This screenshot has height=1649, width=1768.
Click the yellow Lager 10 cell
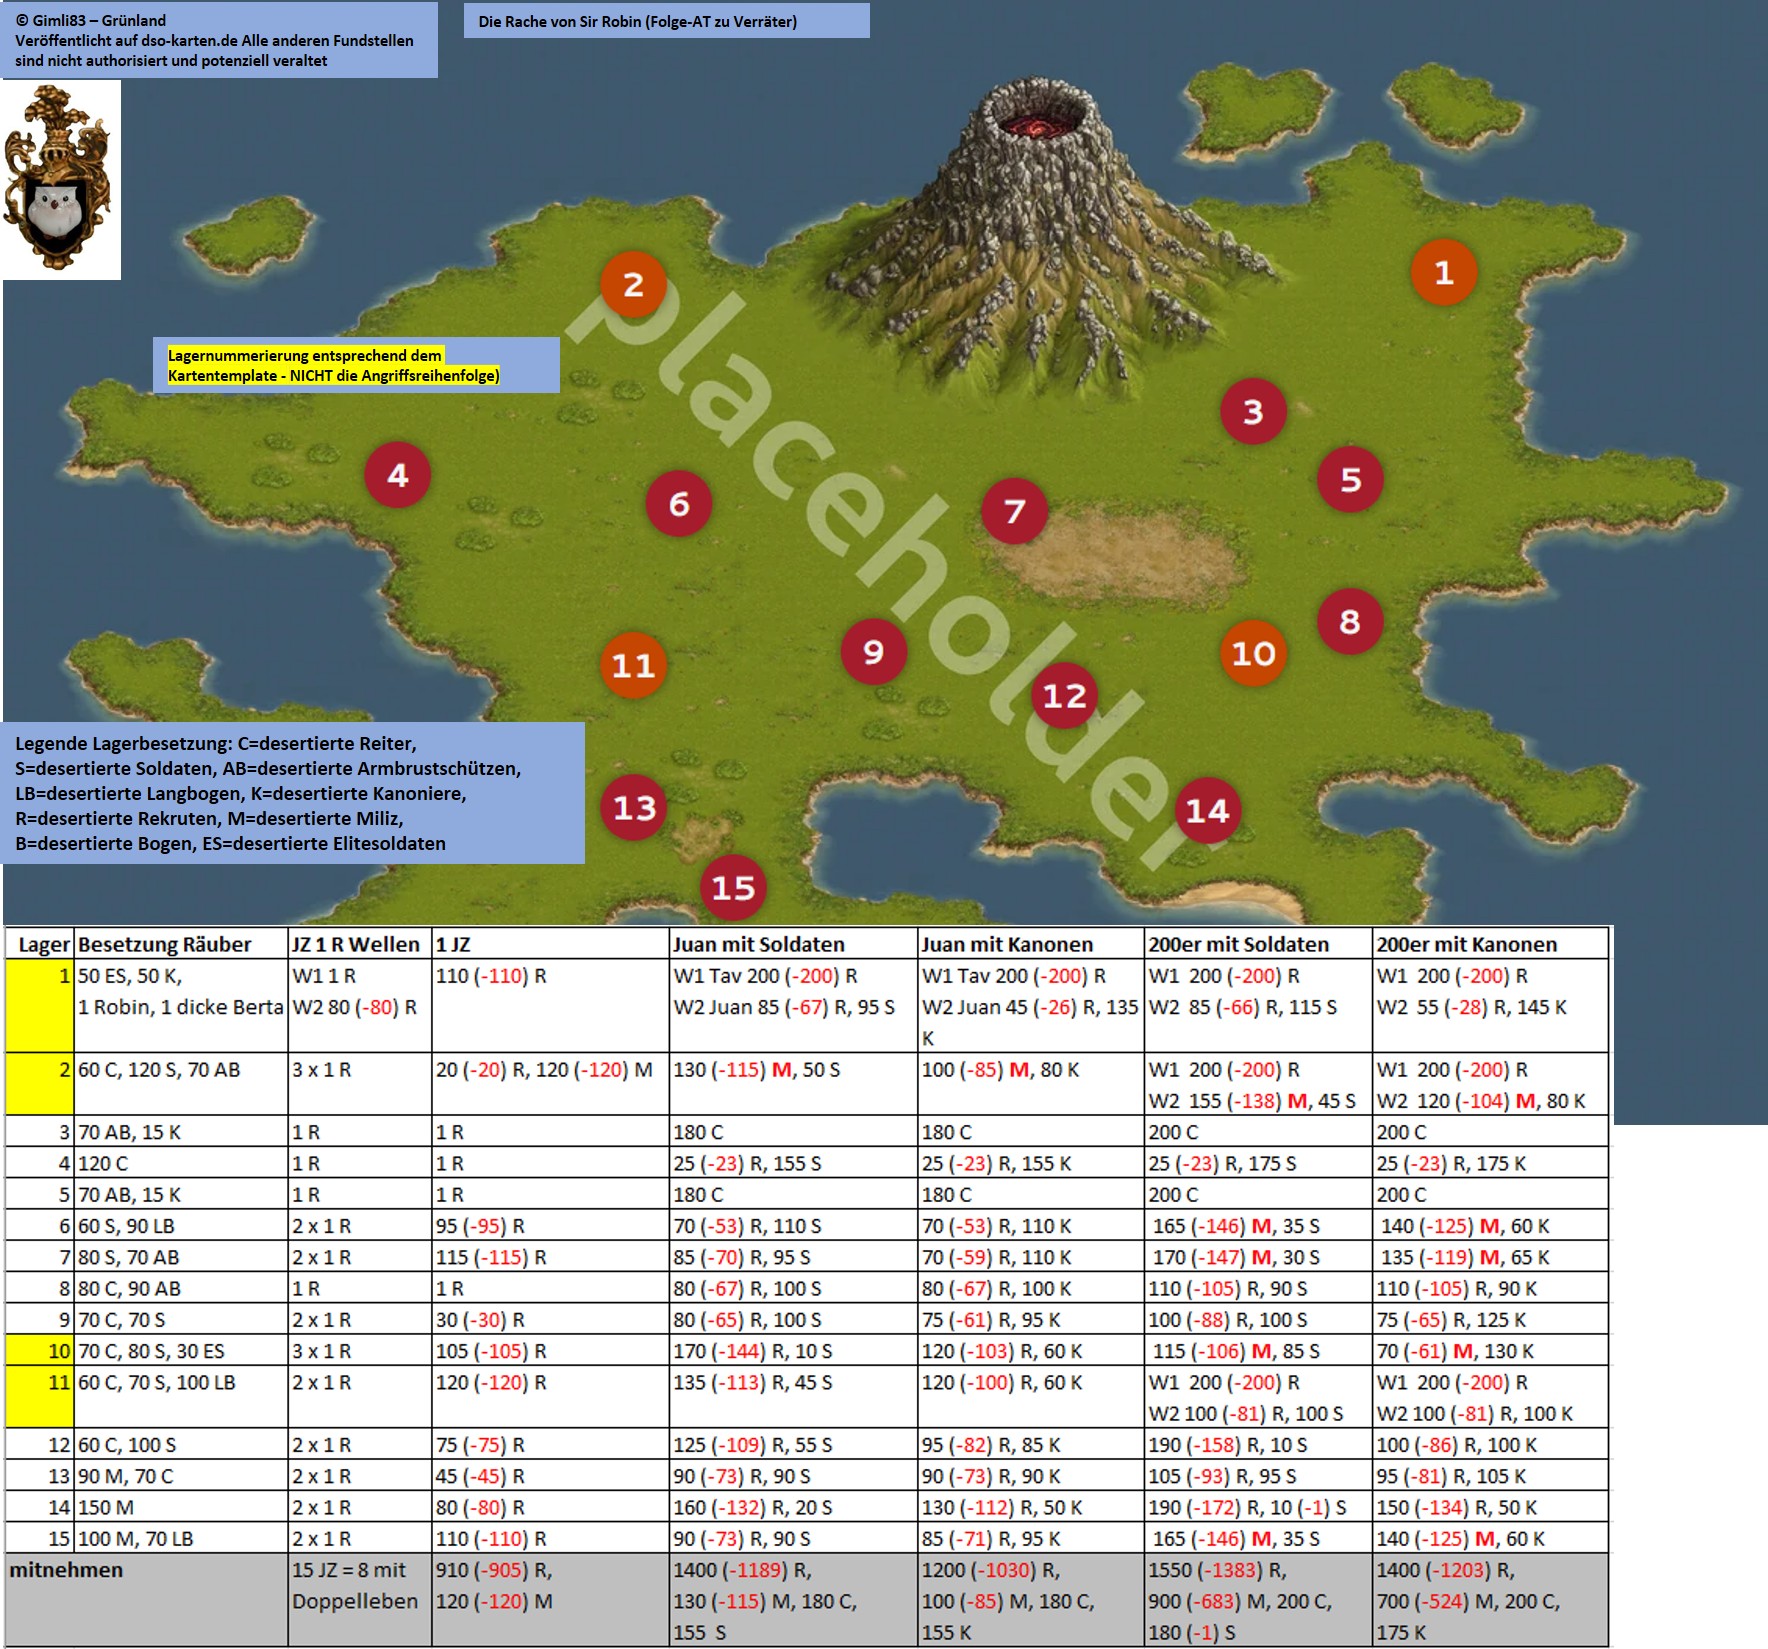pos(40,1351)
